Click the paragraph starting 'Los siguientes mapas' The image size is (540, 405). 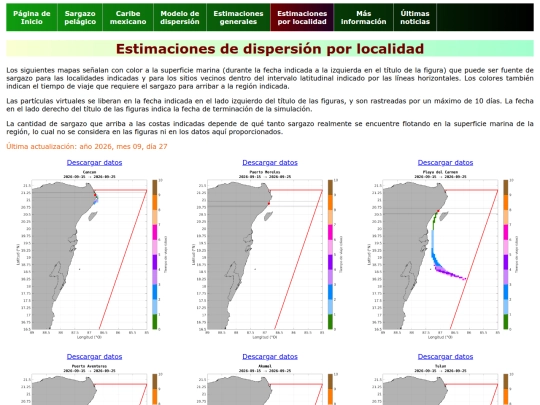coord(270,78)
